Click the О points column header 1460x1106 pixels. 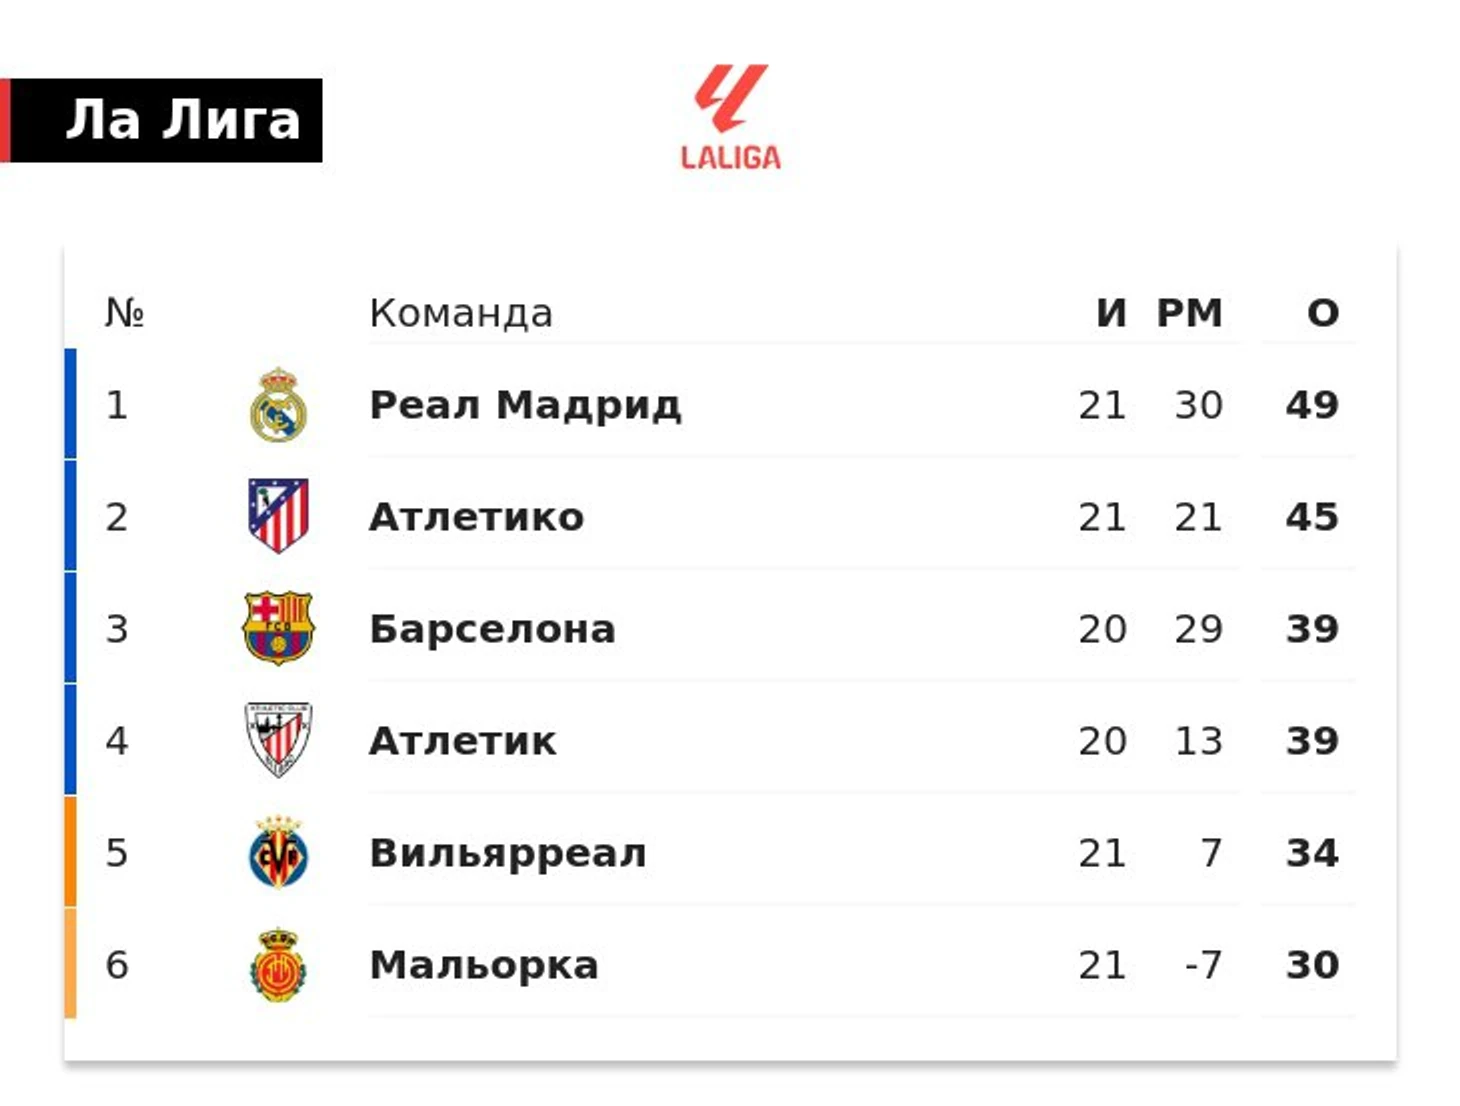(1323, 313)
